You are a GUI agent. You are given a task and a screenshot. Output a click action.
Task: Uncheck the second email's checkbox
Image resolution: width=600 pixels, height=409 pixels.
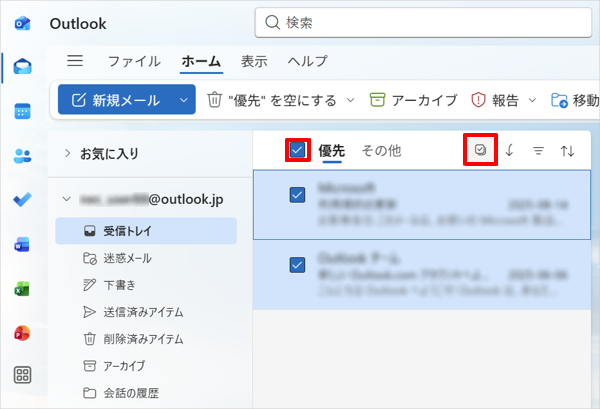pos(297,265)
